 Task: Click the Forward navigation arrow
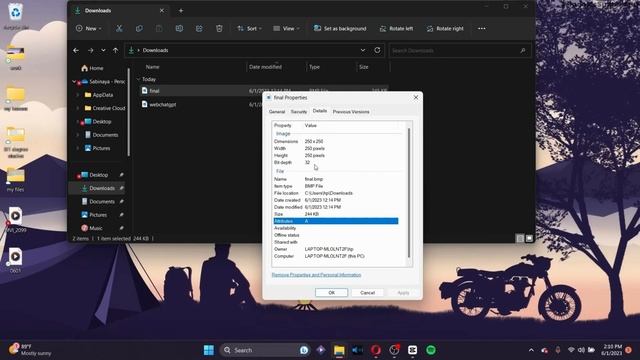(x=91, y=50)
